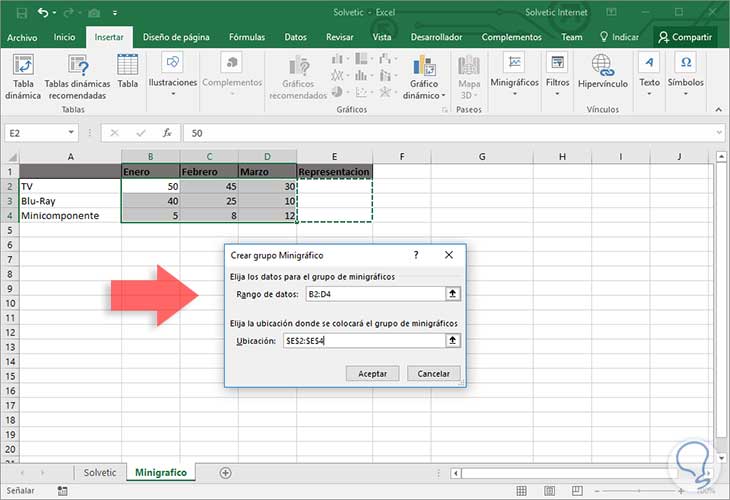The height and width of the screenshot is (500, 730).
Task: Click the insert function fx icon
Action: coord(167,132)
